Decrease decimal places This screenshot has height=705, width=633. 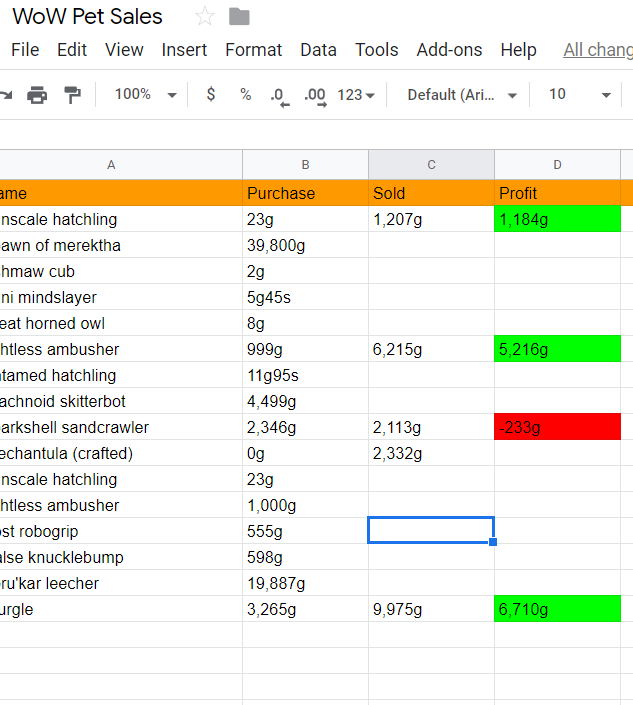pos(279,95)
